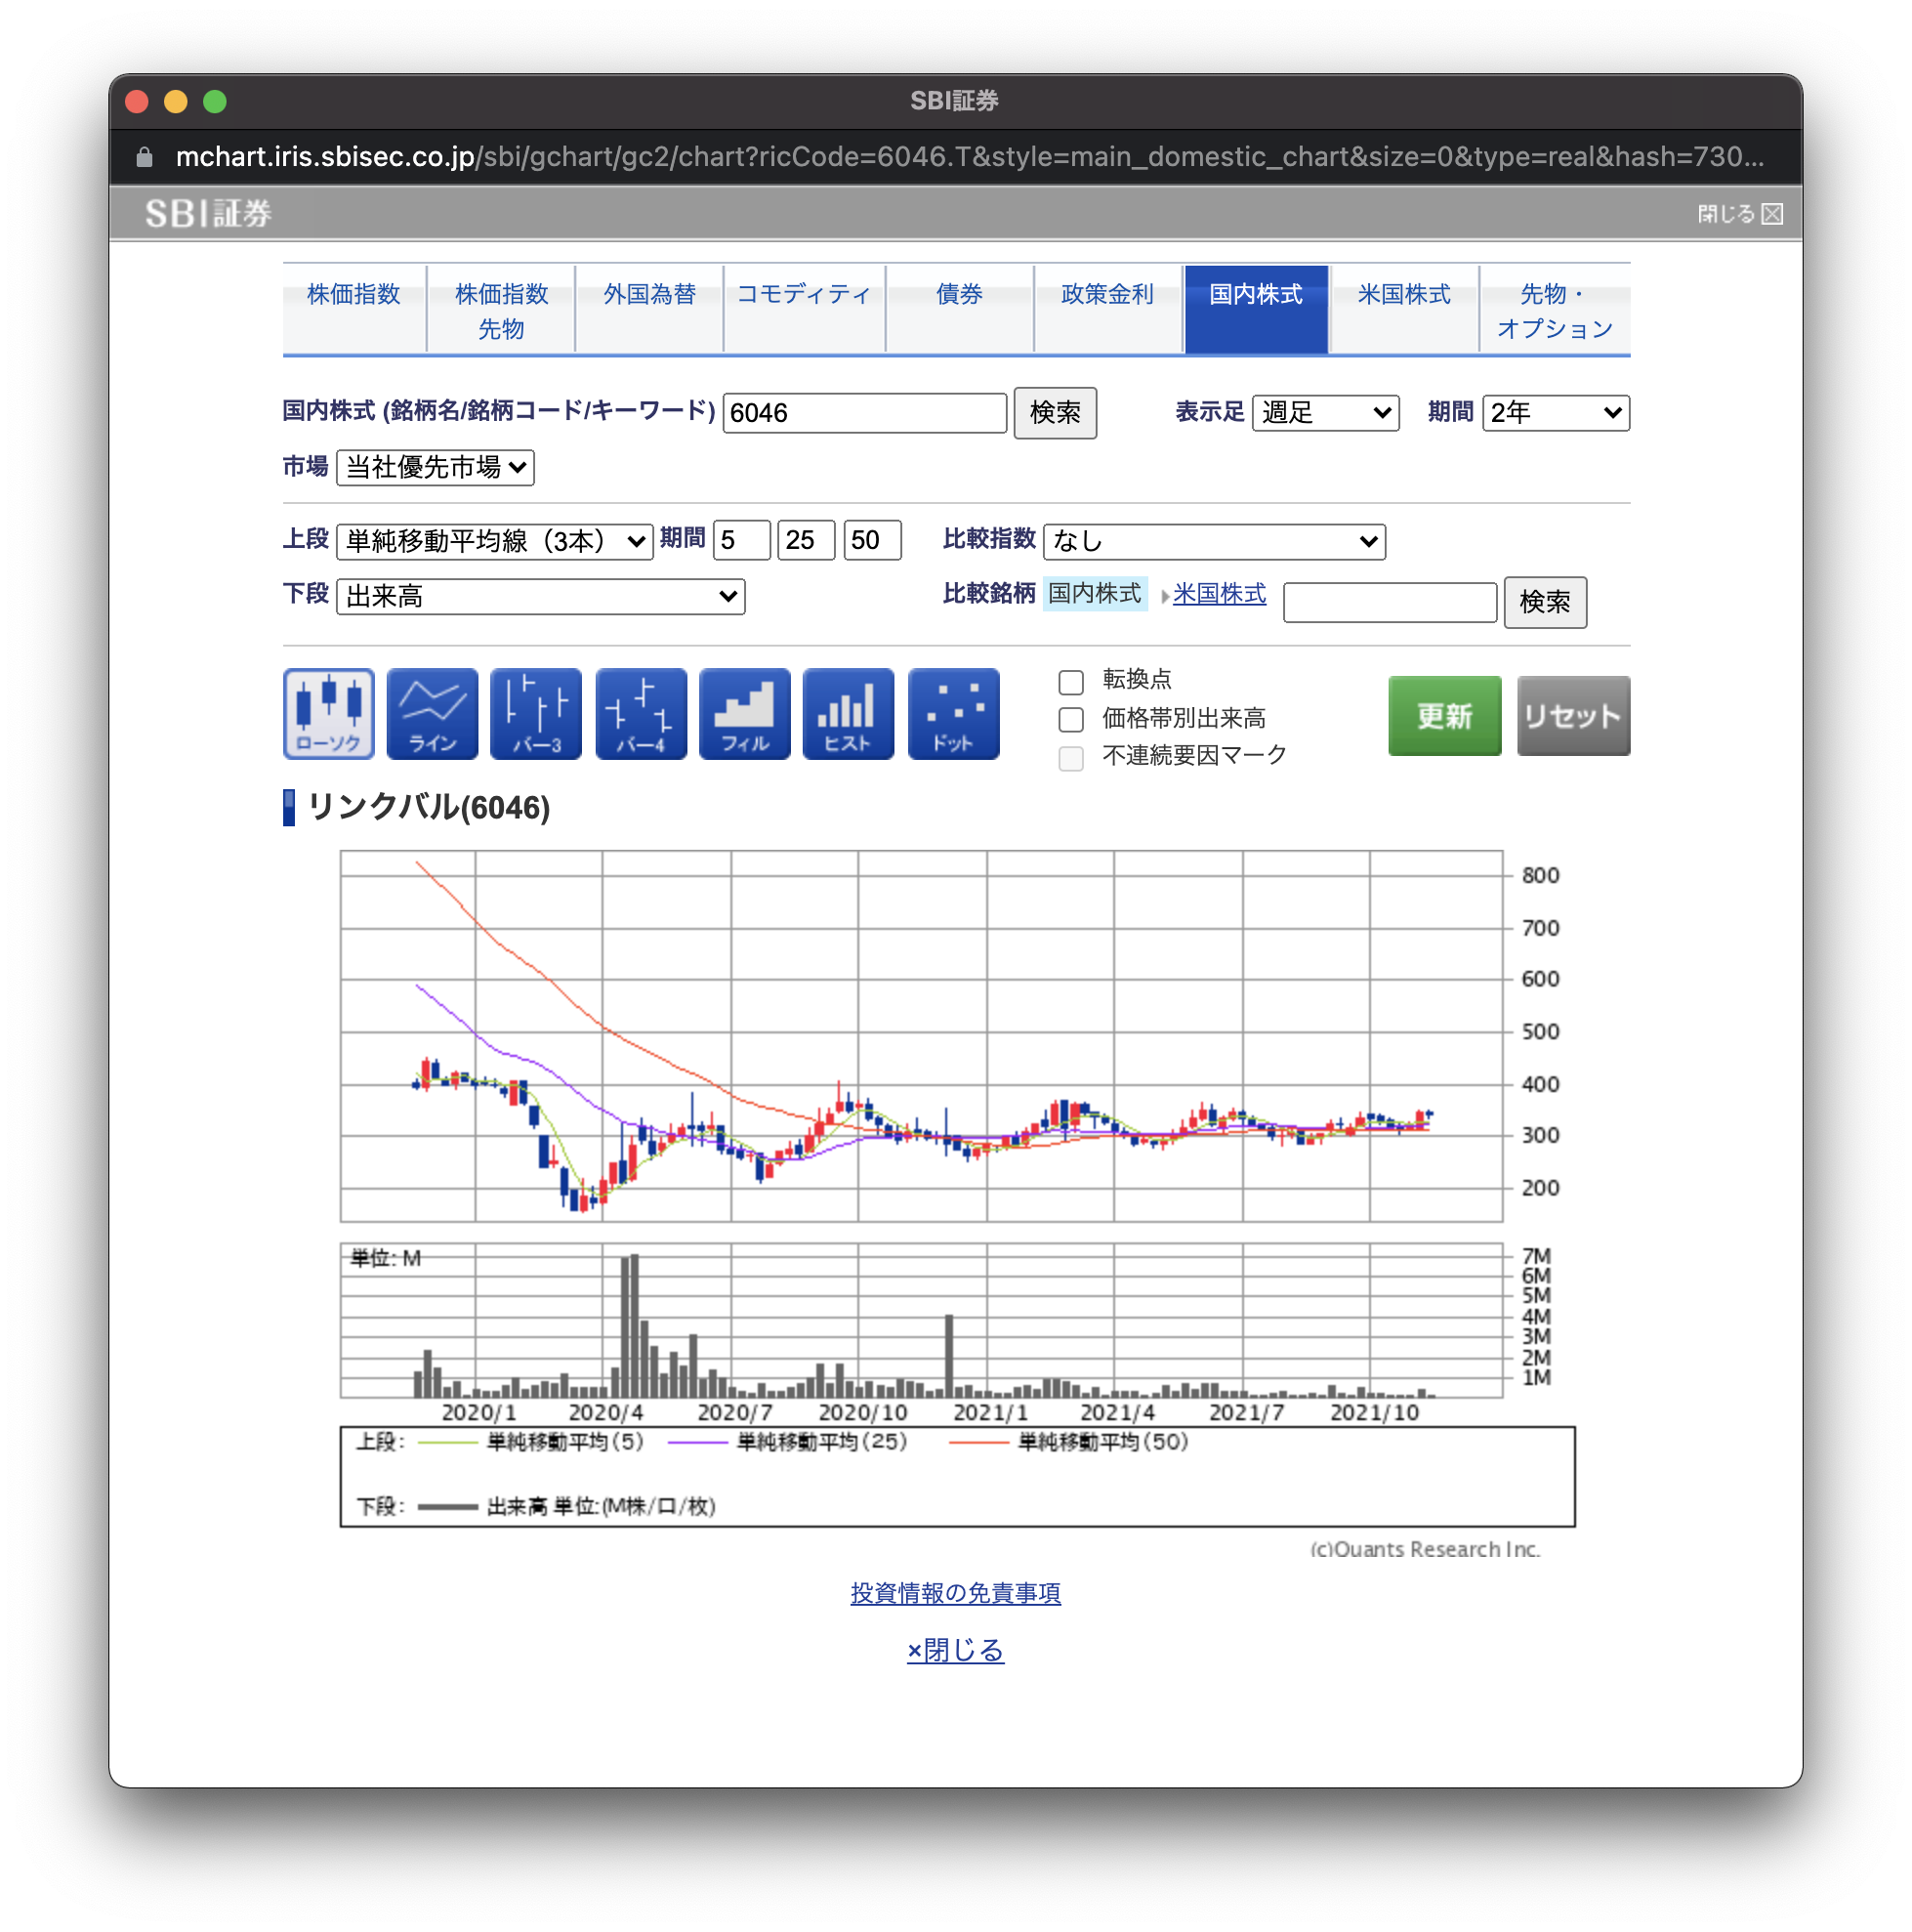Click the browser address bar URL

point(969,157)
